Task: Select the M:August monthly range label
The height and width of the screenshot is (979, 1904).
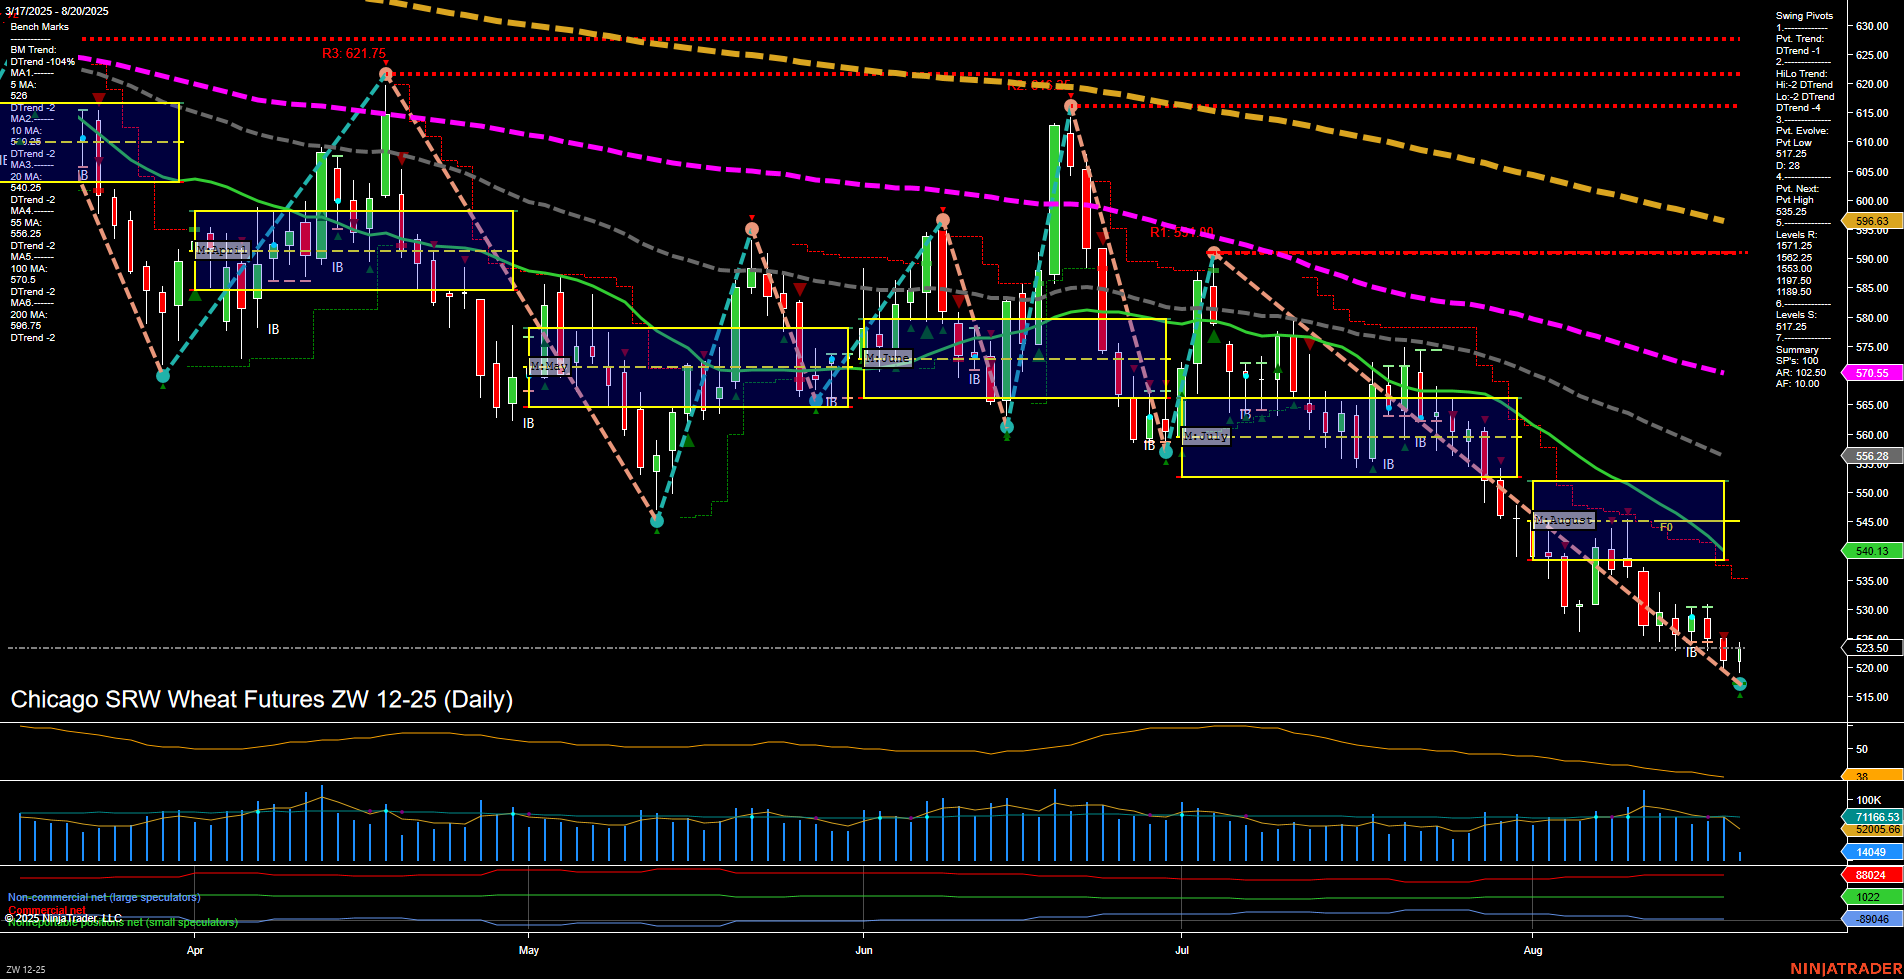Action: point(1563,520)
